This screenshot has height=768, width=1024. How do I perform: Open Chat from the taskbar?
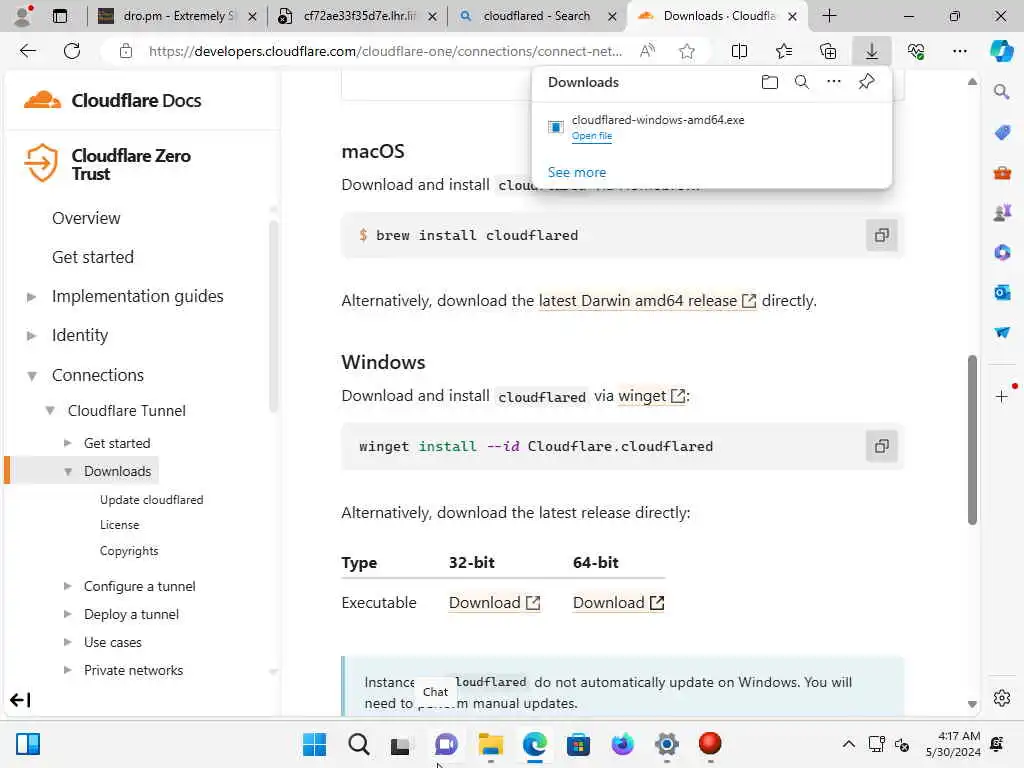pyautogui.click(x=446, y=744)
